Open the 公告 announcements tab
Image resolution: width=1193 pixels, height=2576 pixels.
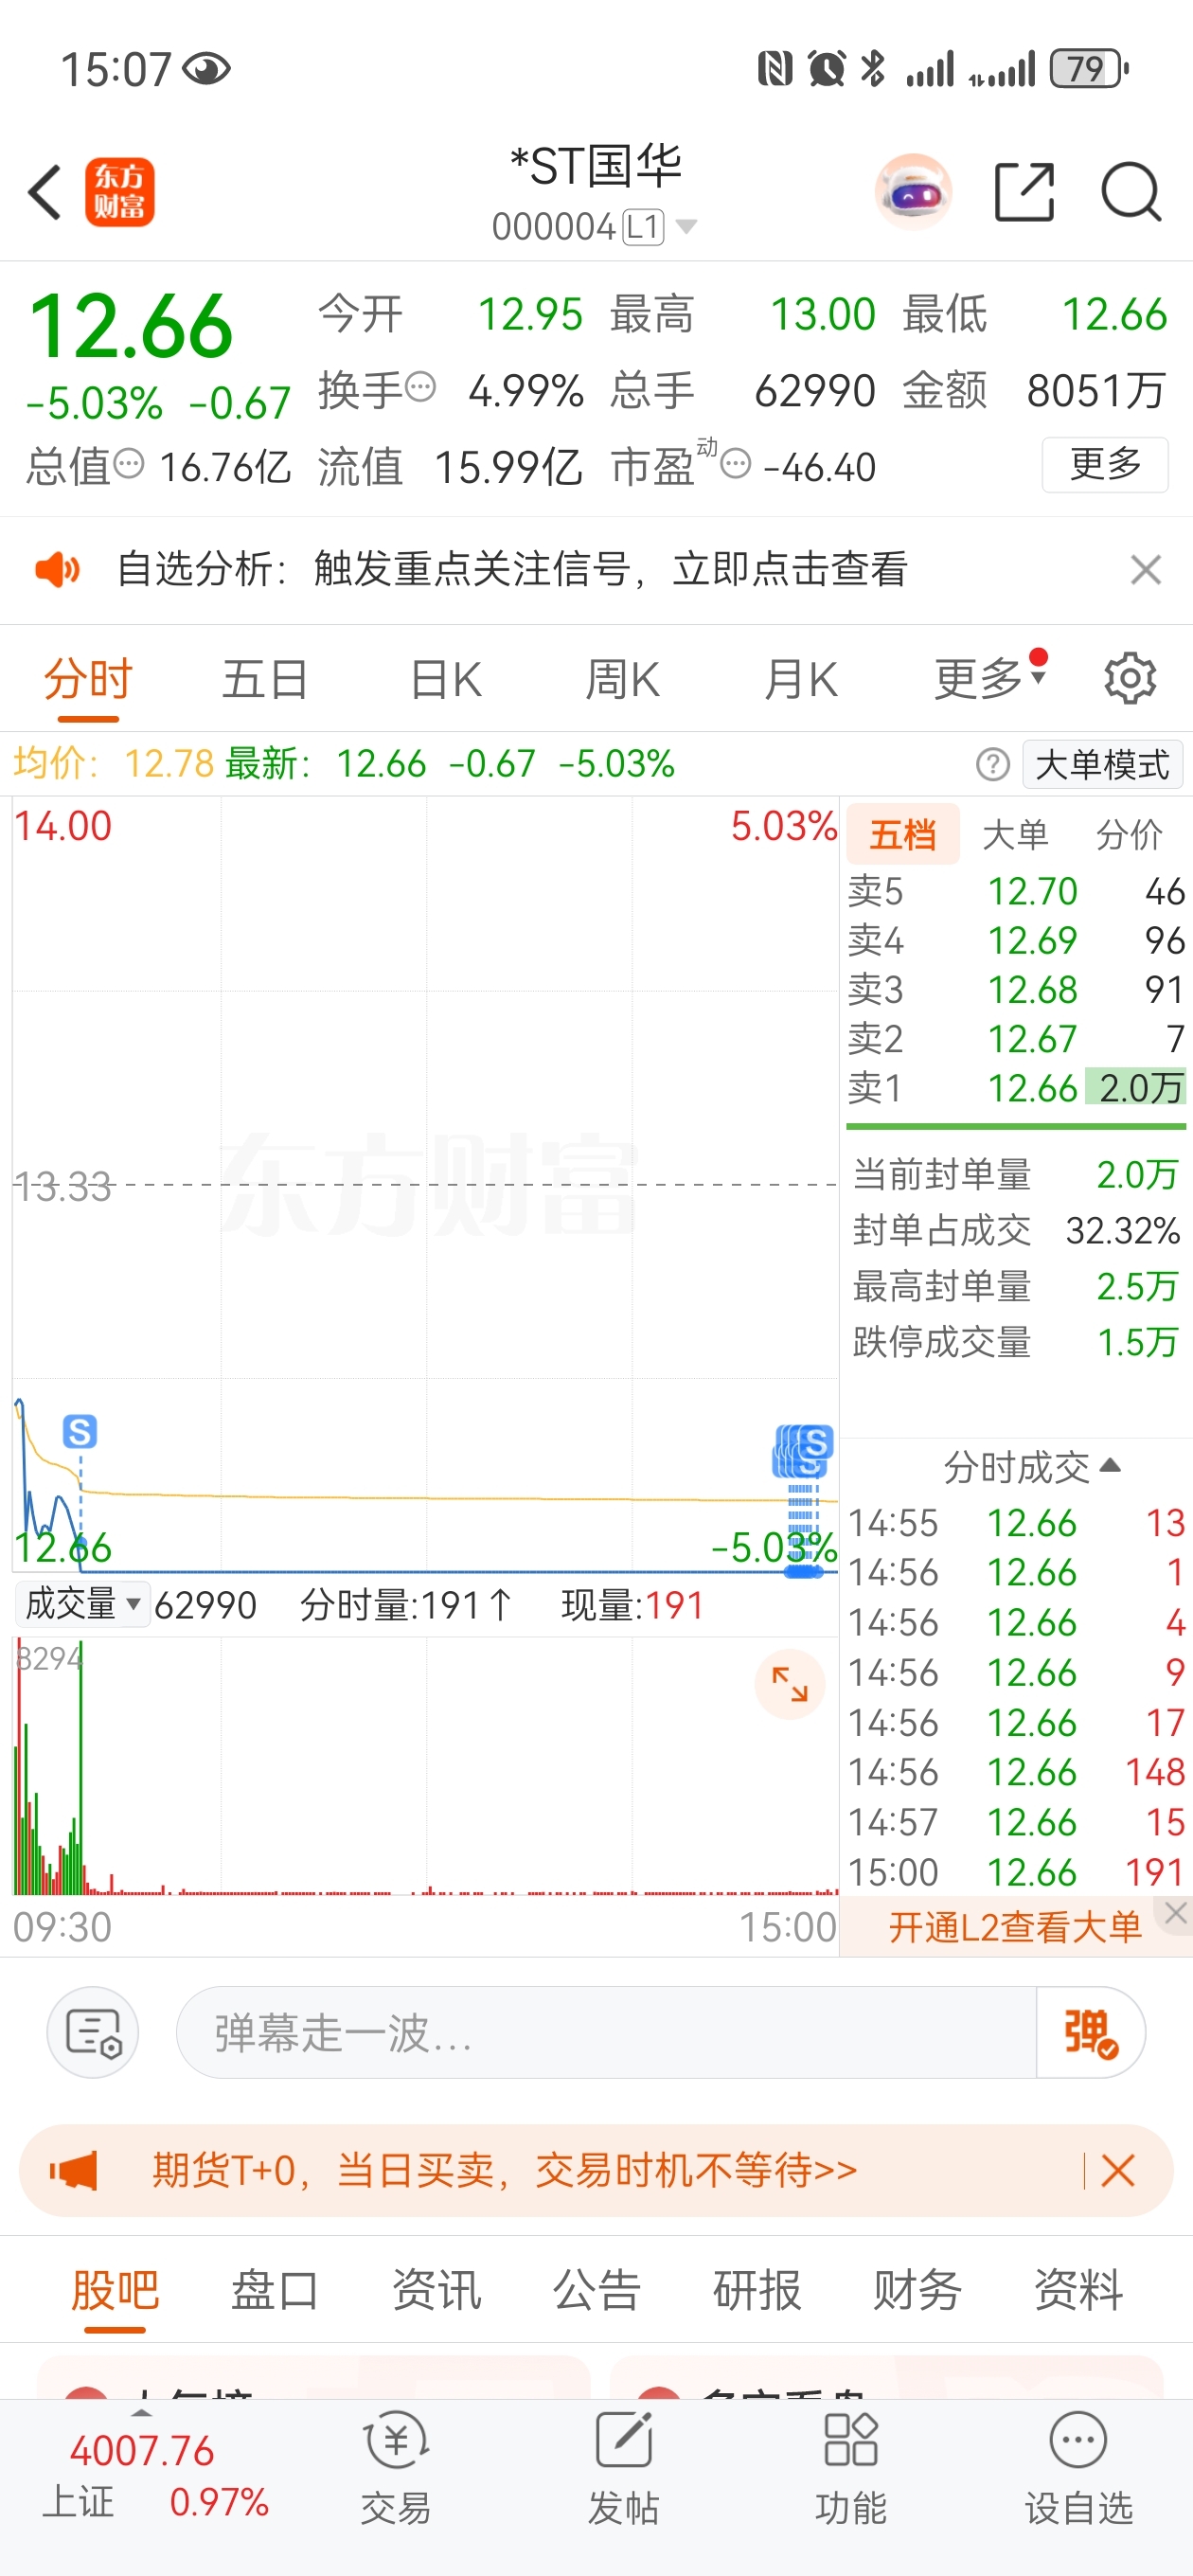pyautogui.click(x=596, y=2290)
